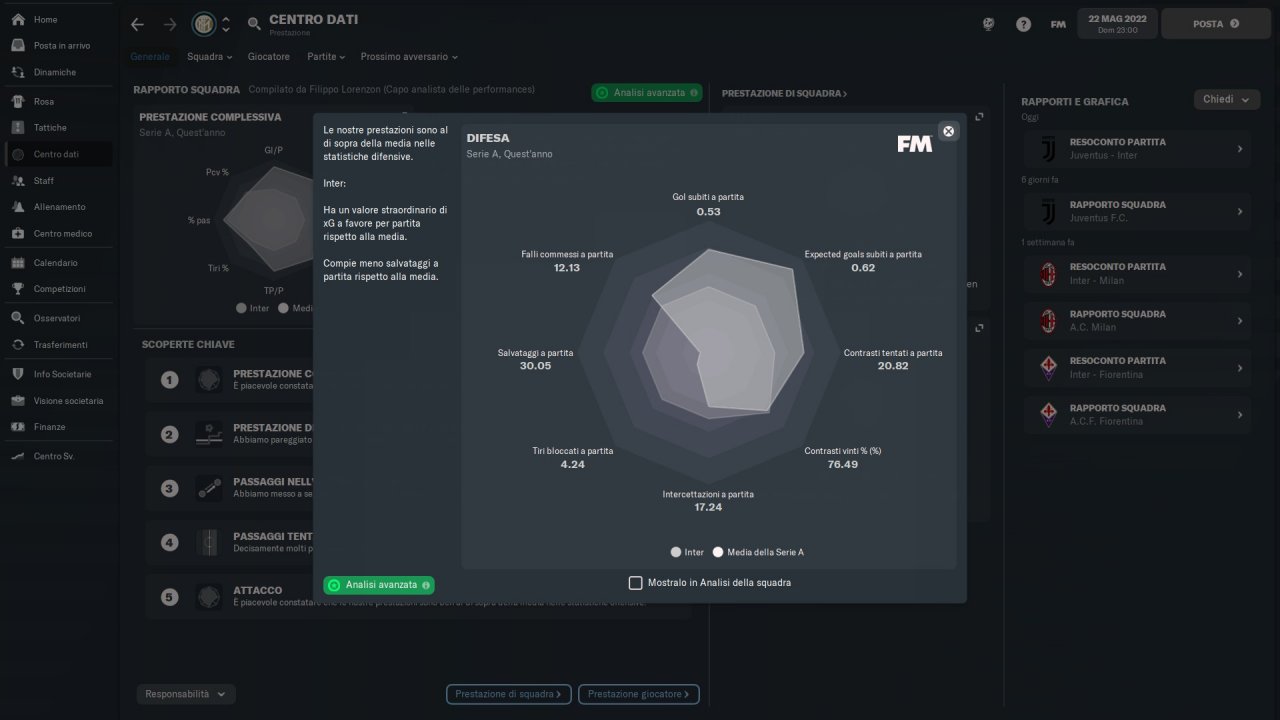Open the Chiedi dropdown
The width and height of the screenshot is (1280, 720).
coord(1226,100)
